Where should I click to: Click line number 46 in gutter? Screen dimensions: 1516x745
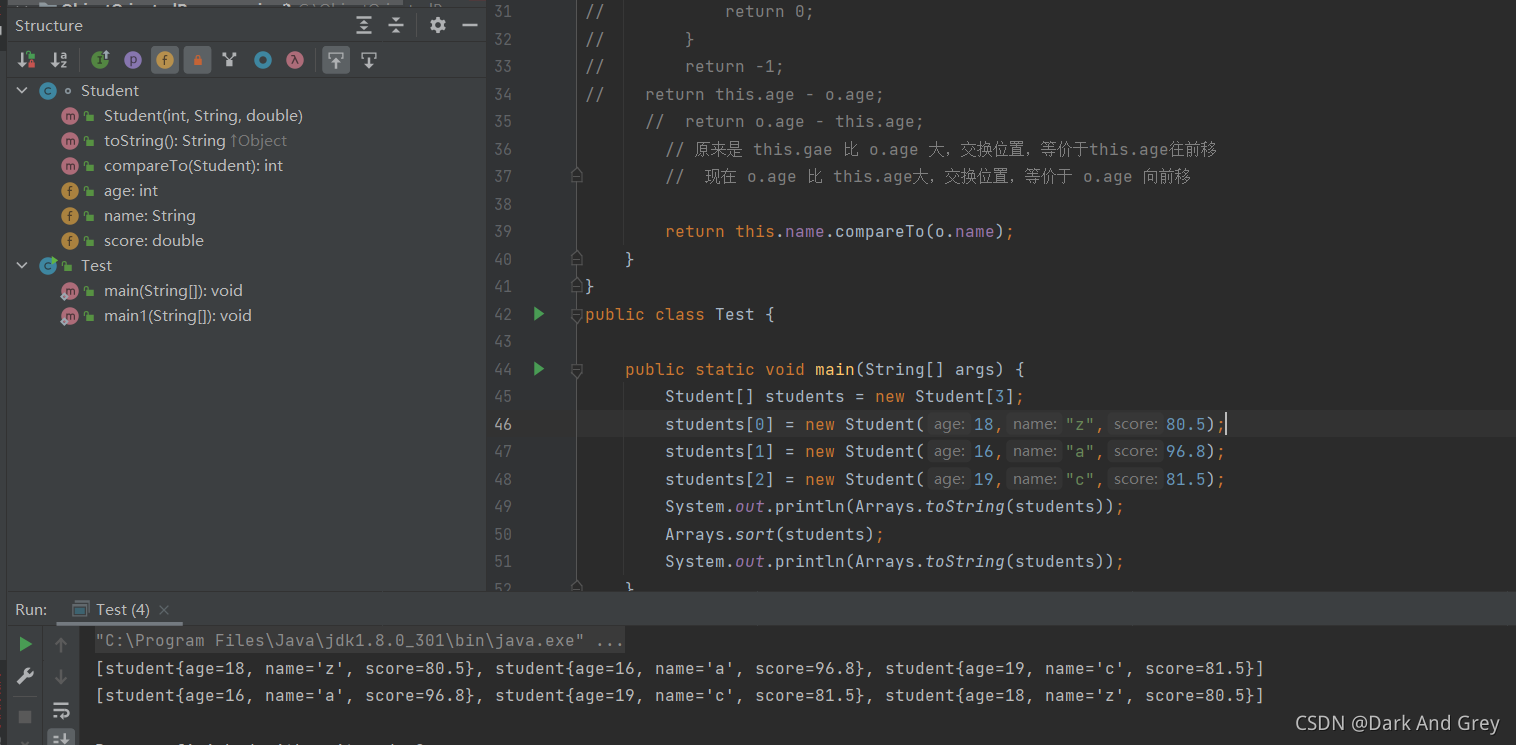503,424
